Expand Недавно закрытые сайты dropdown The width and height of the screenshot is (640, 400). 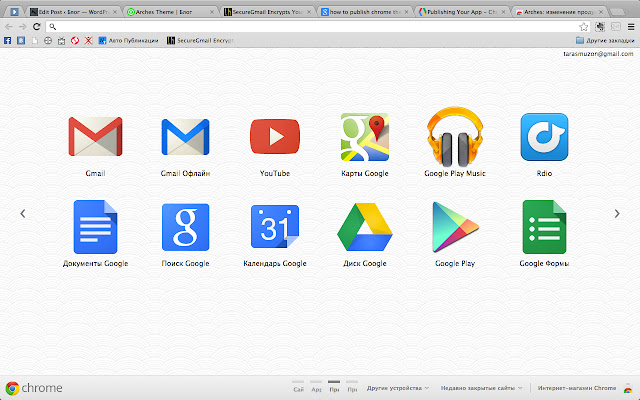tap(481, 388)
